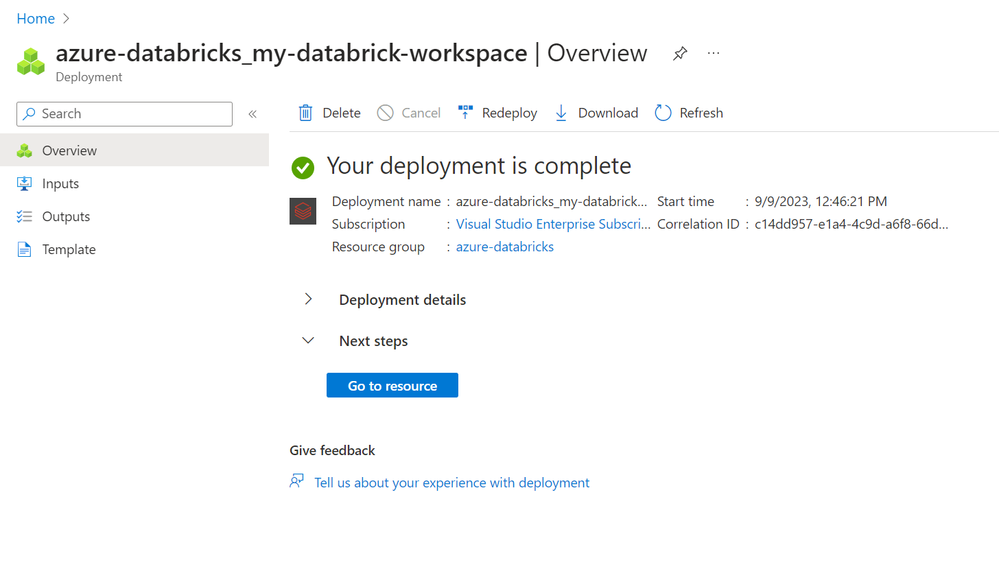Collapse the Next steps chevron
This screenshot has height=561, width=999.
pyautogui.click(x=308, y=341)
